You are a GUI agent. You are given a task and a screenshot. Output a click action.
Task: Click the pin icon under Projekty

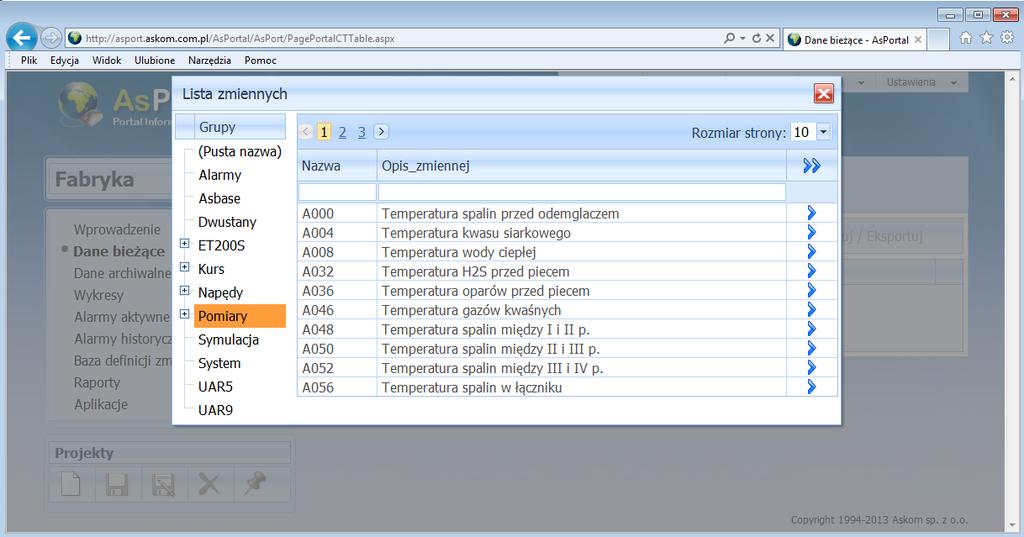coord(255,485)
